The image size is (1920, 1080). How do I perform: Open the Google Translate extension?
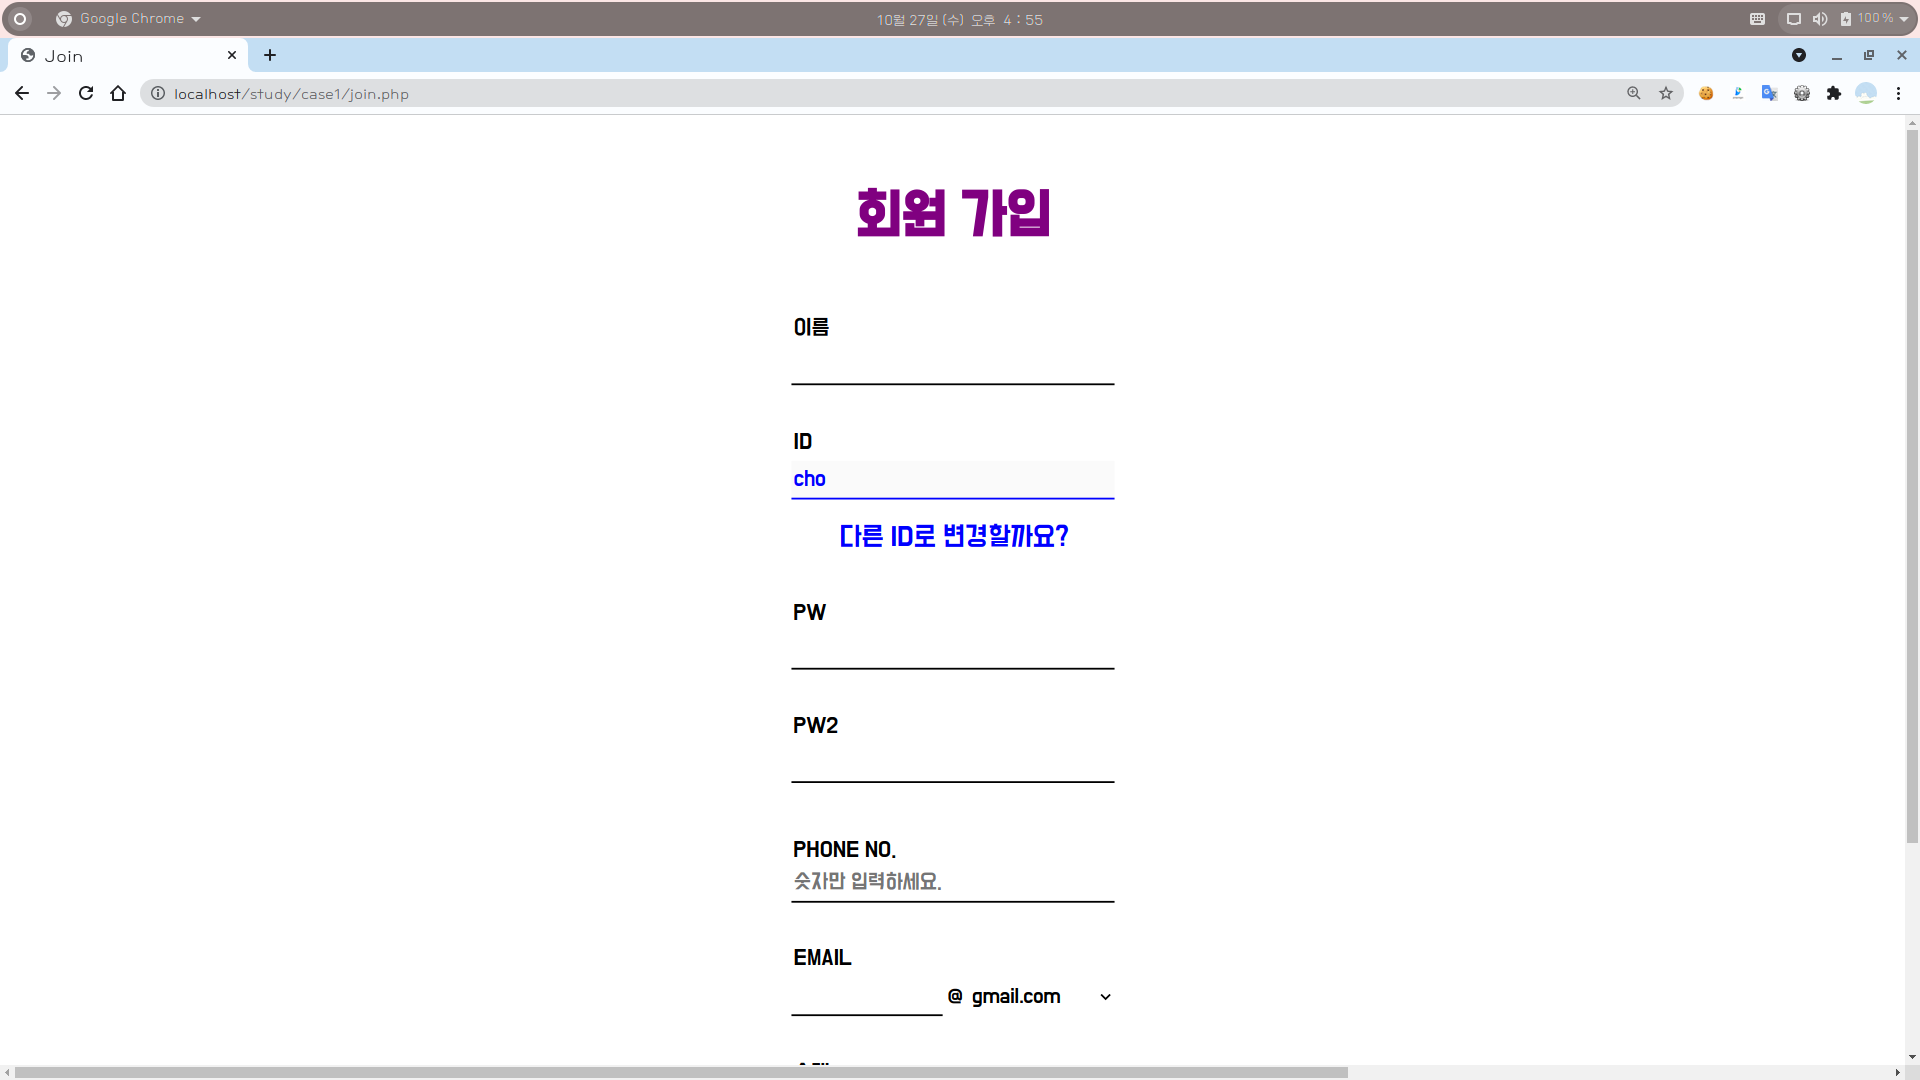[1769, 93]
